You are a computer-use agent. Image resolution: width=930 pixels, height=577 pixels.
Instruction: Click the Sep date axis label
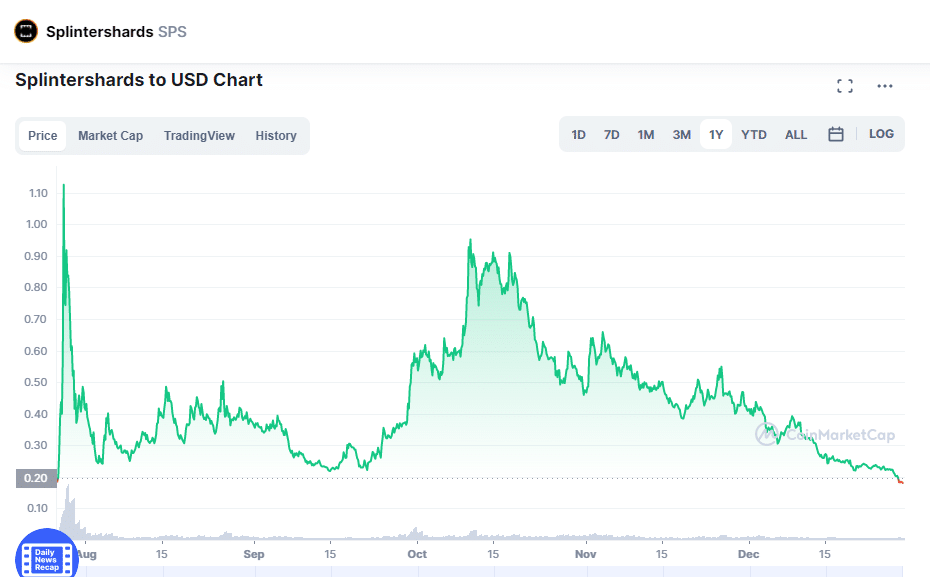(254, 554)
